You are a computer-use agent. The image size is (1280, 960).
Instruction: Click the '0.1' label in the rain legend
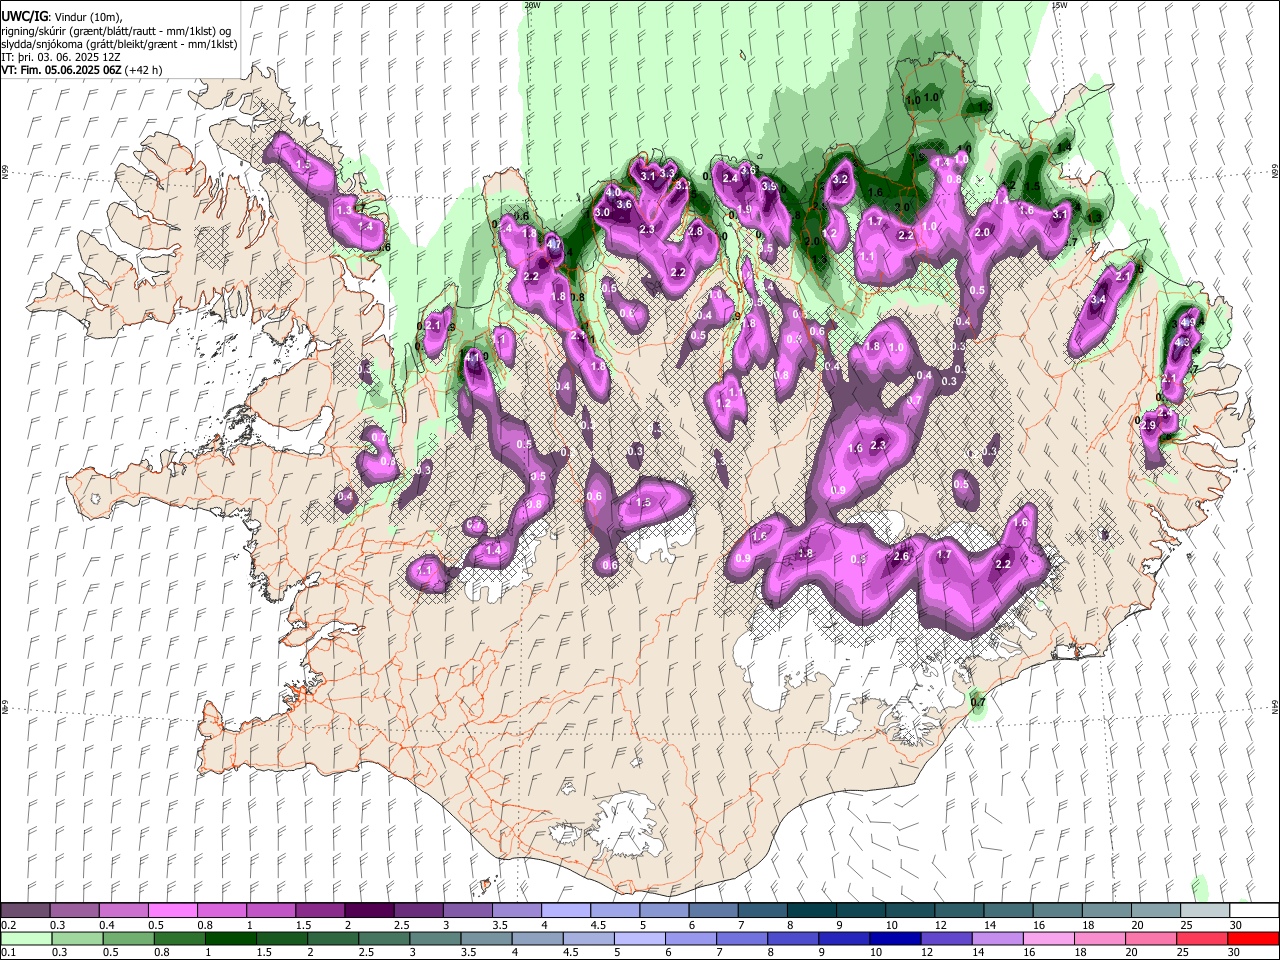[x=8, y=953]
